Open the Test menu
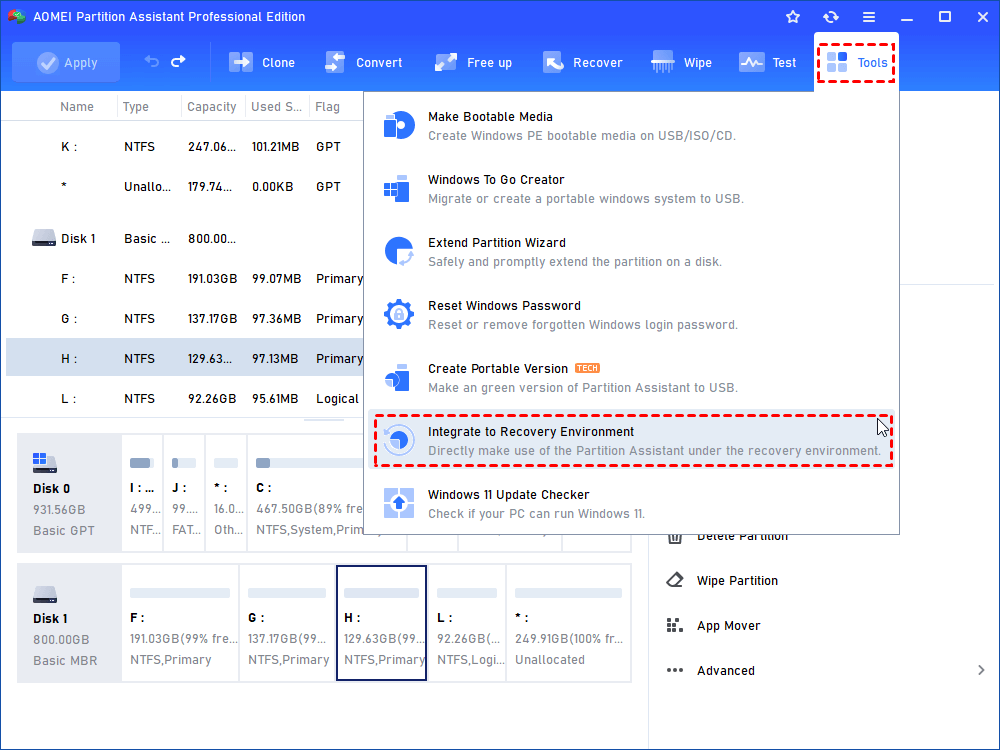The width and height of the screenshot is (1000, 750). (x=767, y=62)
